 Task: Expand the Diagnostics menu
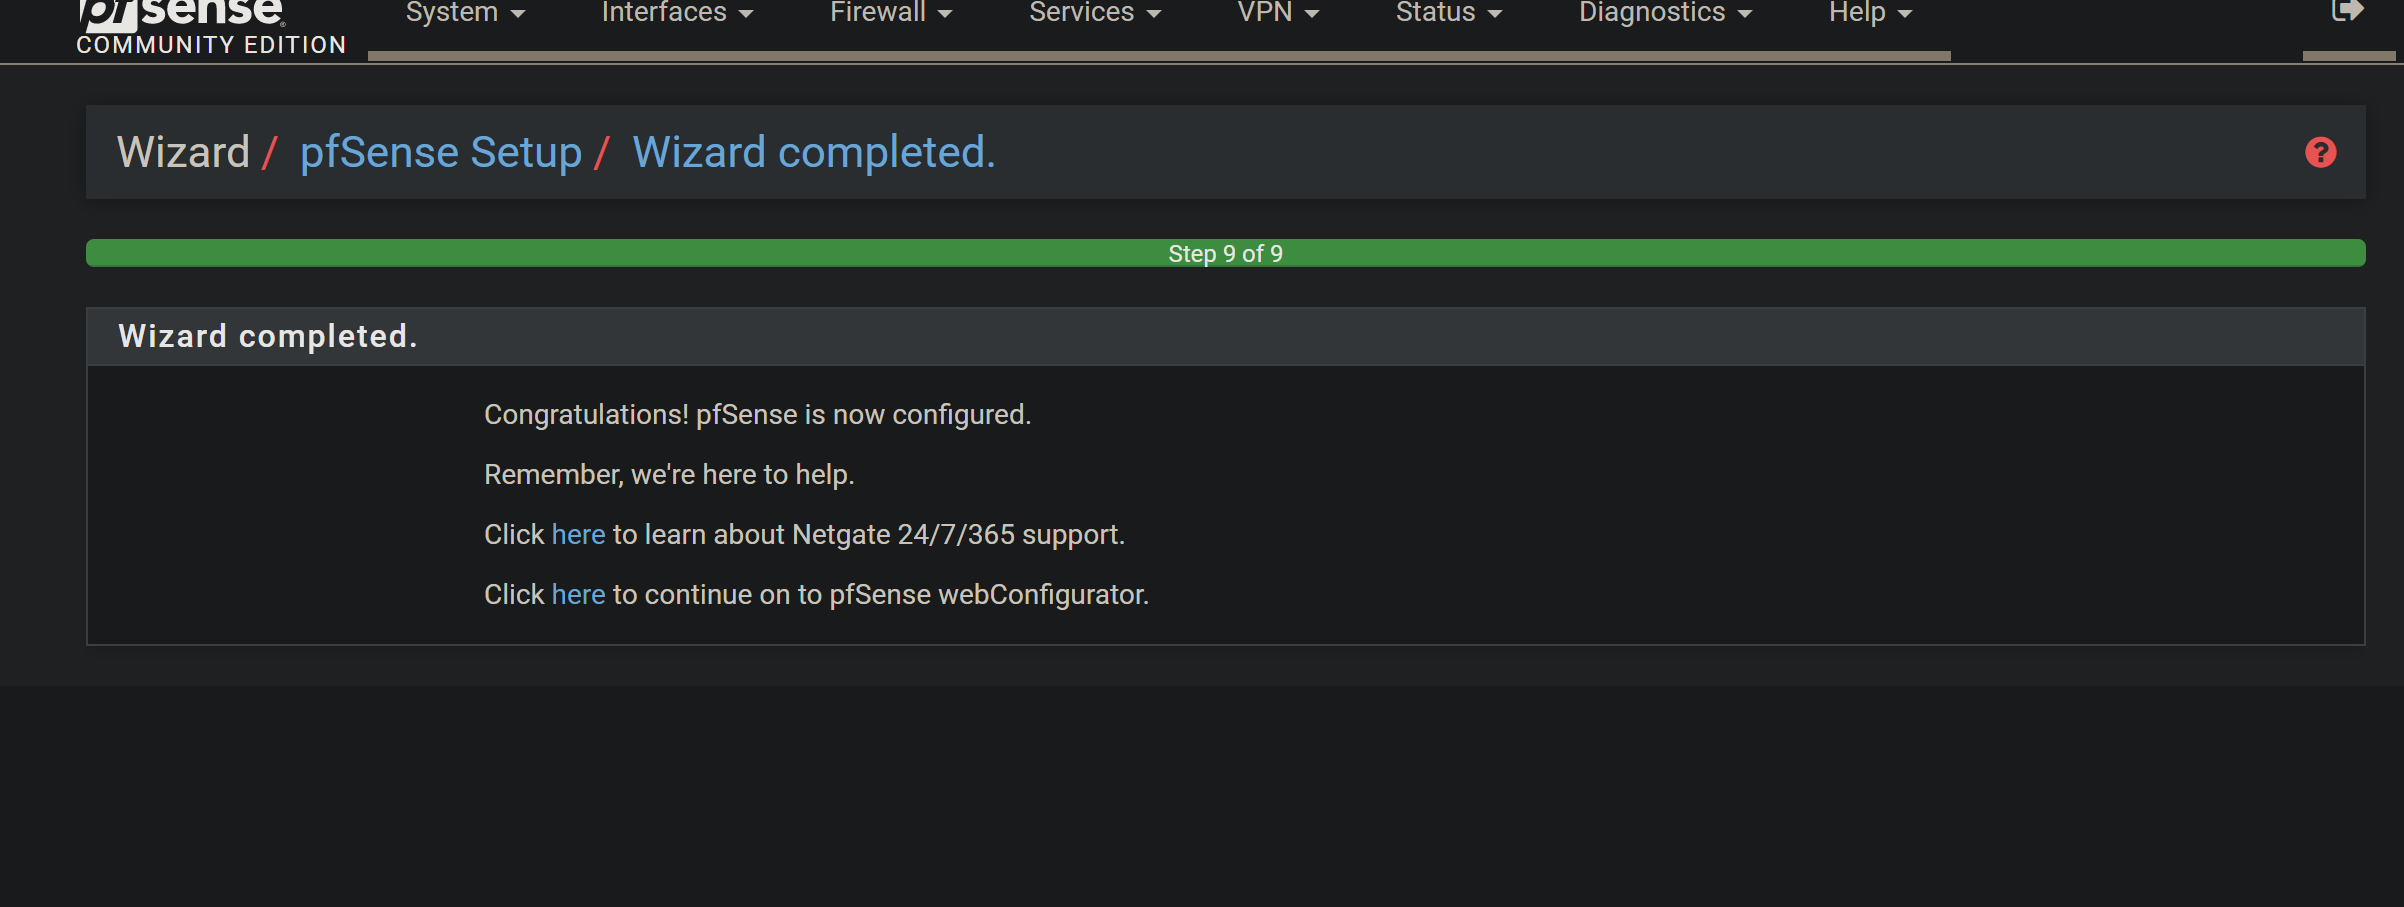coord(1665,13)
